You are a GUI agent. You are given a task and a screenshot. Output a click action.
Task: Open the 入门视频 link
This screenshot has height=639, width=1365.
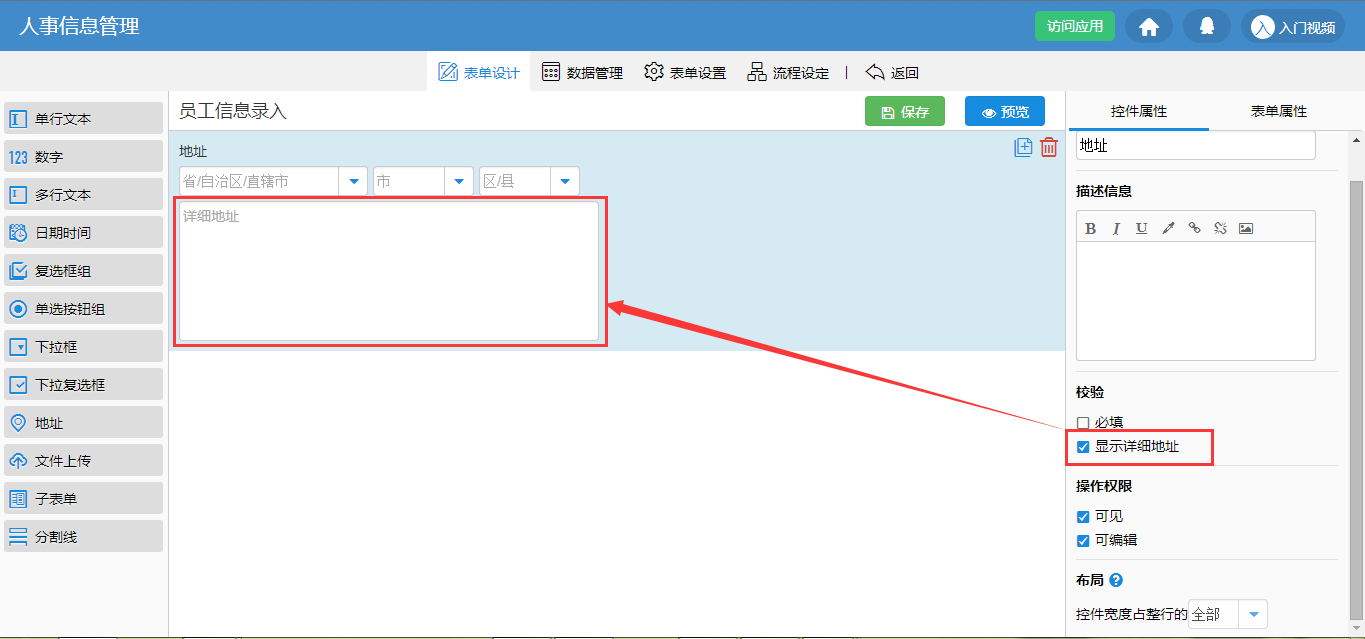[x=1293, y=27]
